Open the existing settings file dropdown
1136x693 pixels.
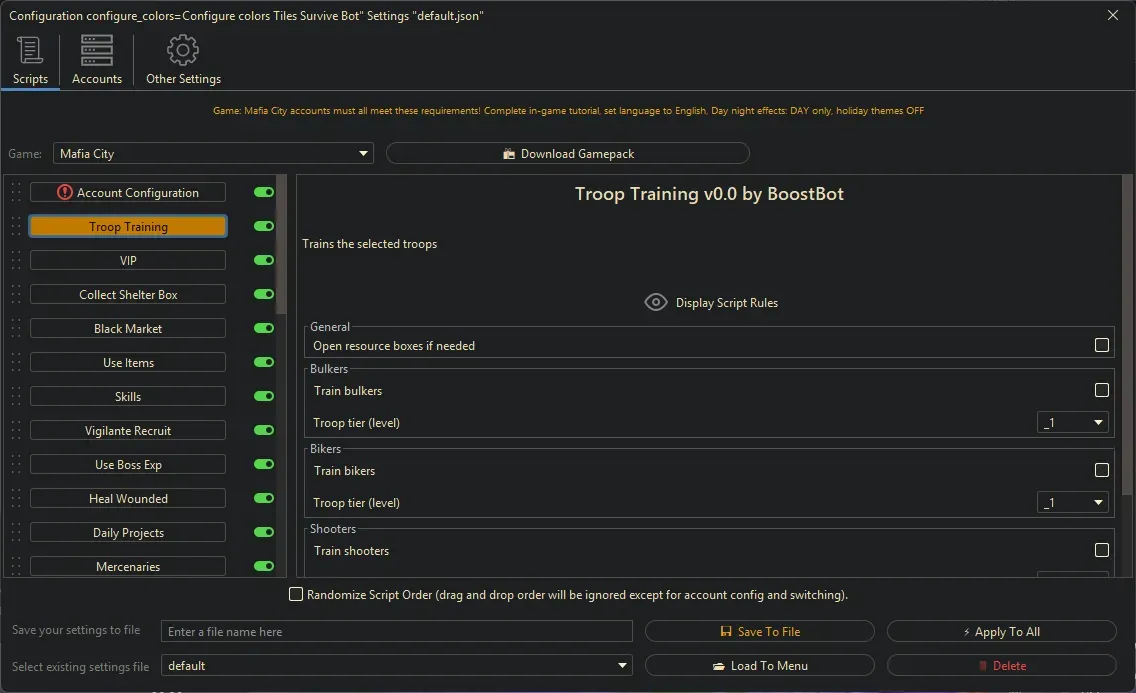(397, 665)
